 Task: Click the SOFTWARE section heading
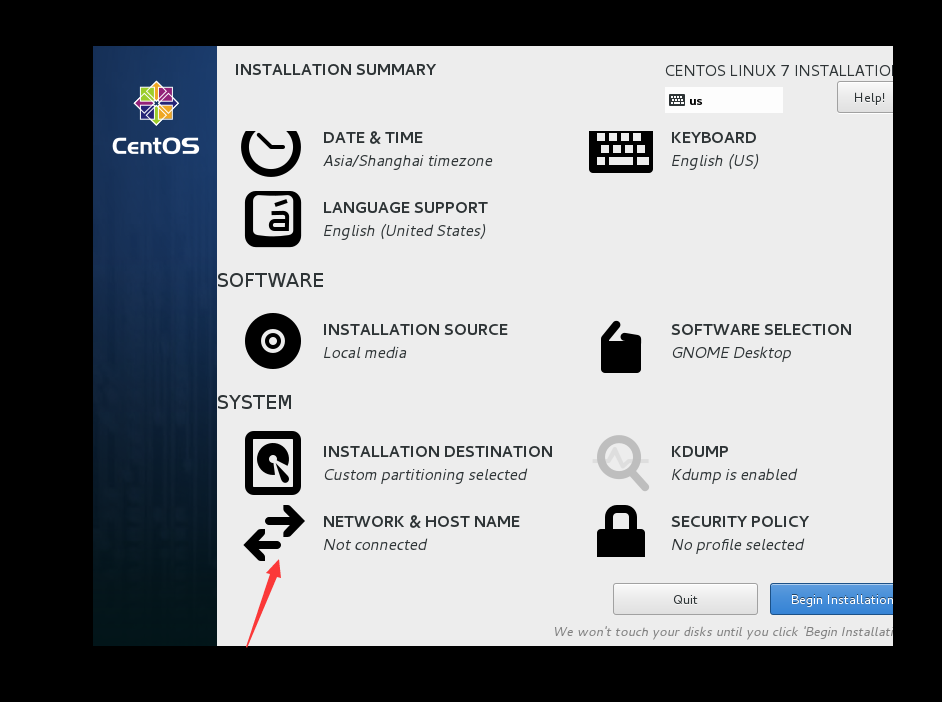click(x=270, y=280)
